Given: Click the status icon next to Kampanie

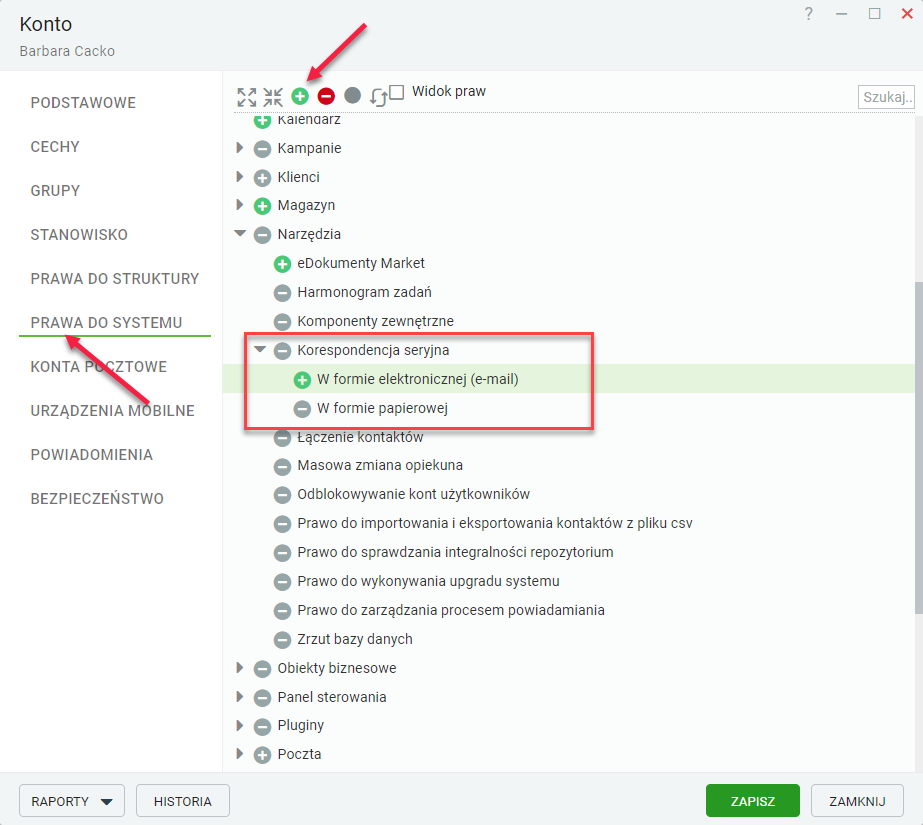Looking at the screenshot, I should pos(263,149).
